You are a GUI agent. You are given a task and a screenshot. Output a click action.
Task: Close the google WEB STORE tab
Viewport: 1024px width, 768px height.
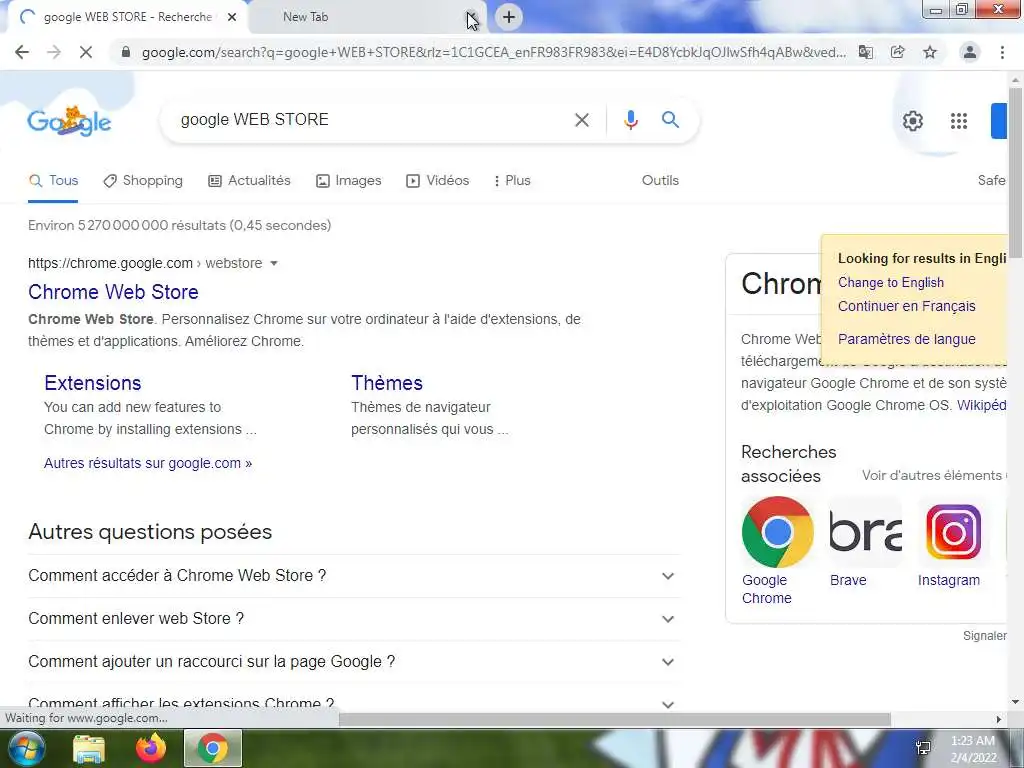pos(232,17)
